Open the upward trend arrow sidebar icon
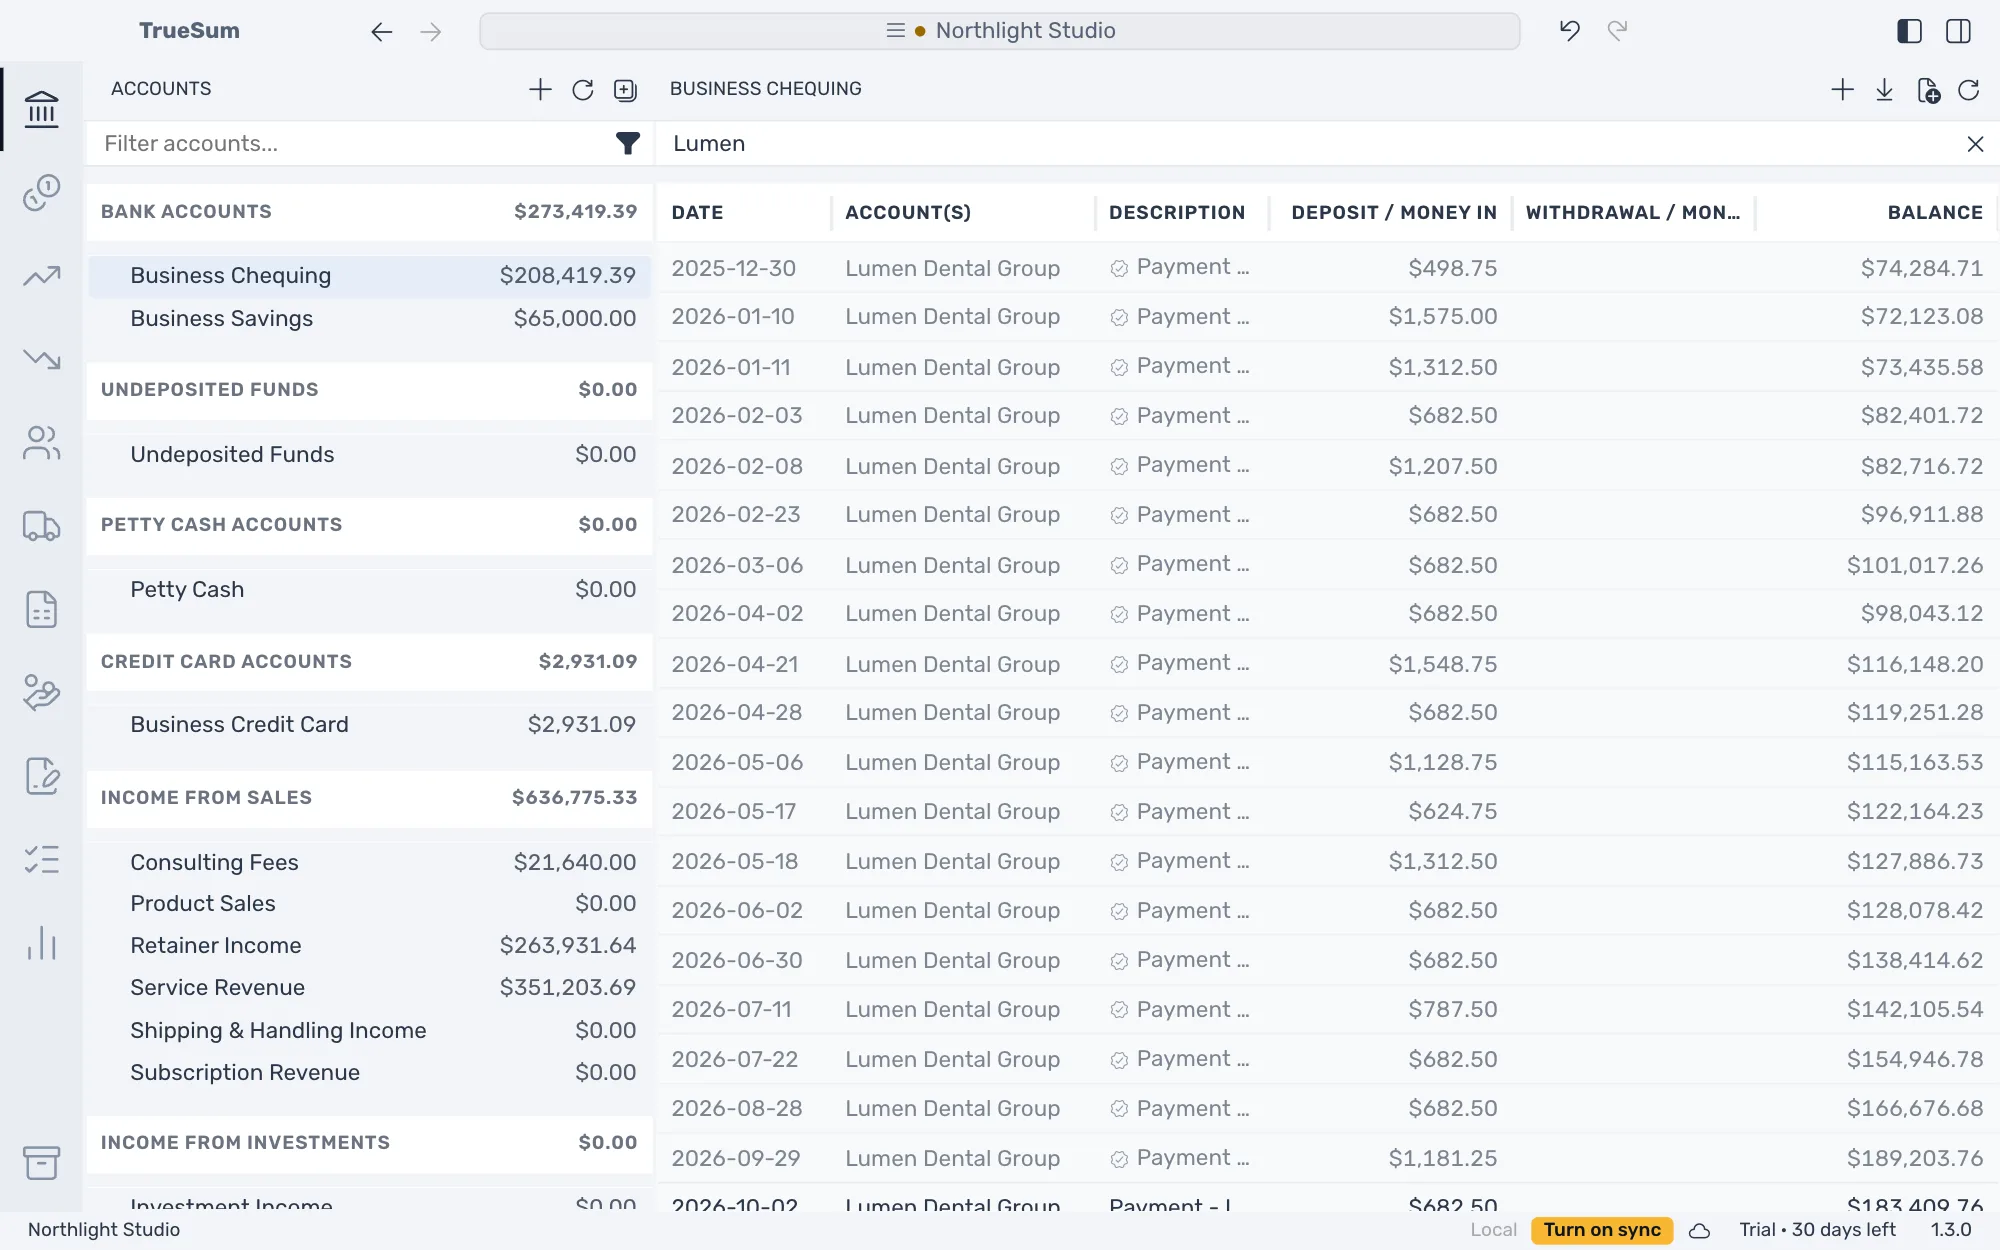 (x=41, y=276)
